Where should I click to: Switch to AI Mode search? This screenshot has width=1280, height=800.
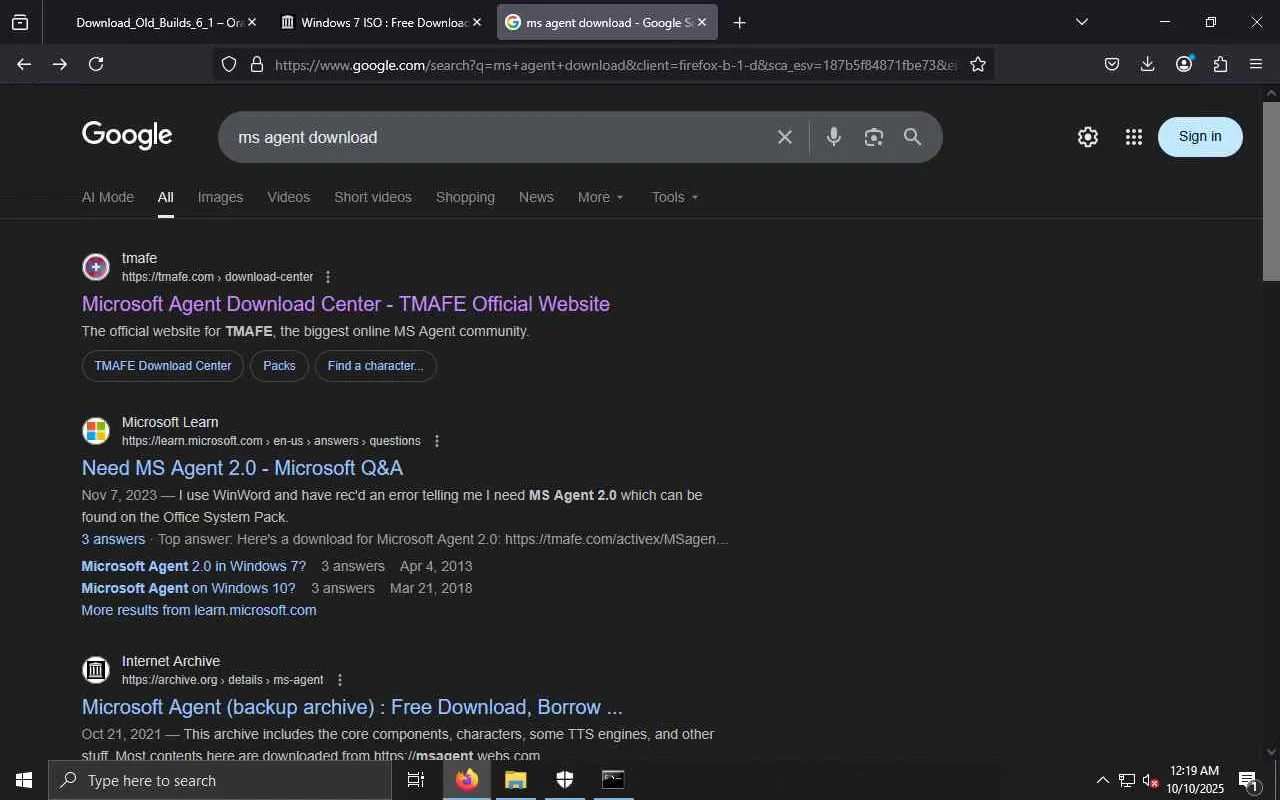(108, 197)
